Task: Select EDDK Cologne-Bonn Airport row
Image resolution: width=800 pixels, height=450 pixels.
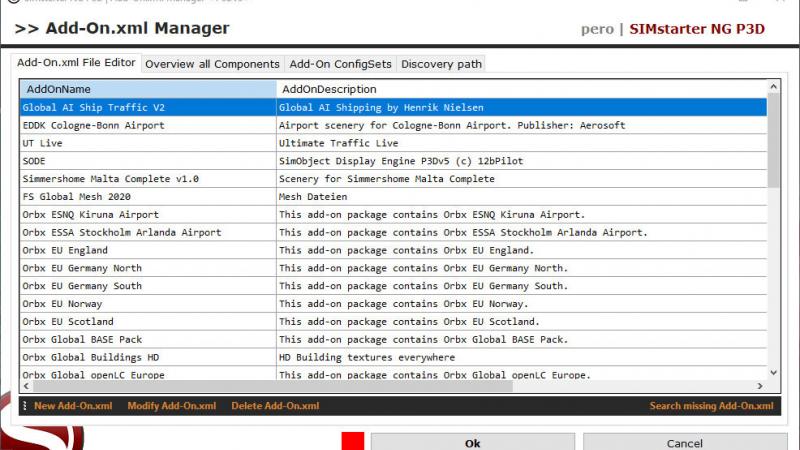Action: click(x=393, y=126)
